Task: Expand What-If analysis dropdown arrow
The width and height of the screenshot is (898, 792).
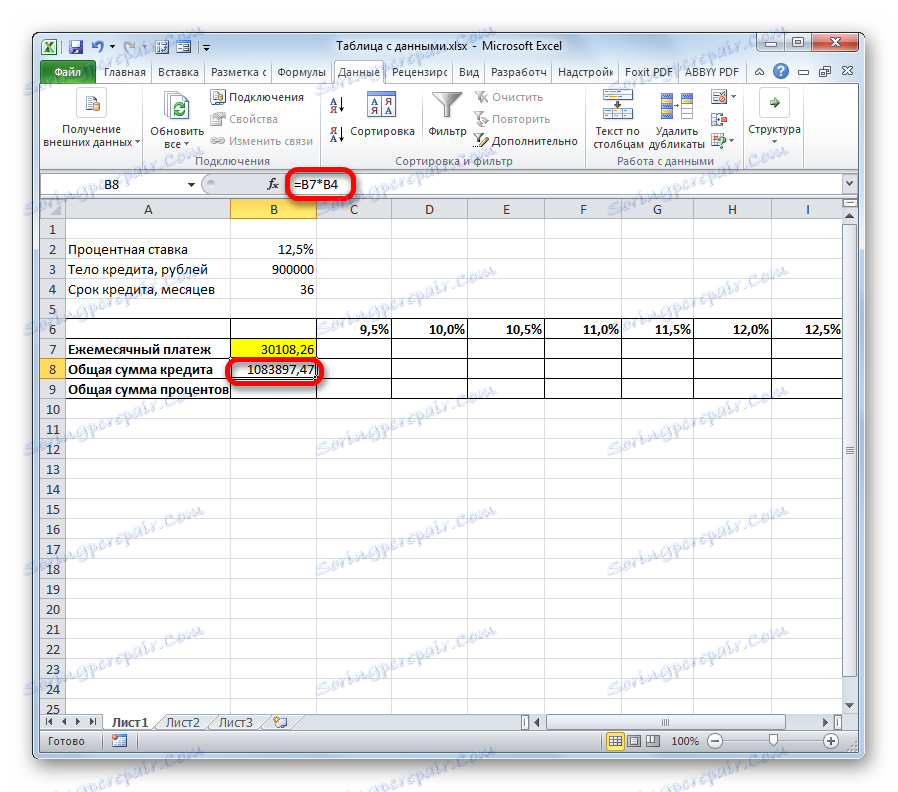Action: (x=732, y=141)
